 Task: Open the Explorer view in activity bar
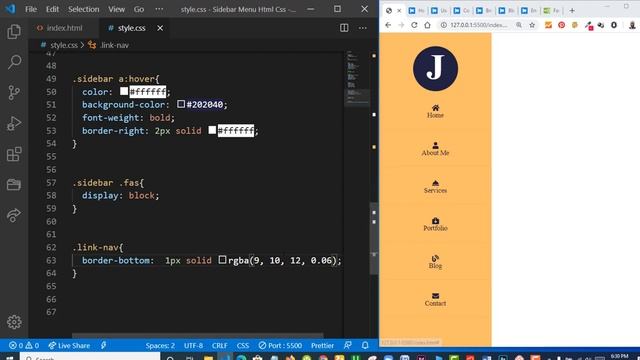[14, 31]
